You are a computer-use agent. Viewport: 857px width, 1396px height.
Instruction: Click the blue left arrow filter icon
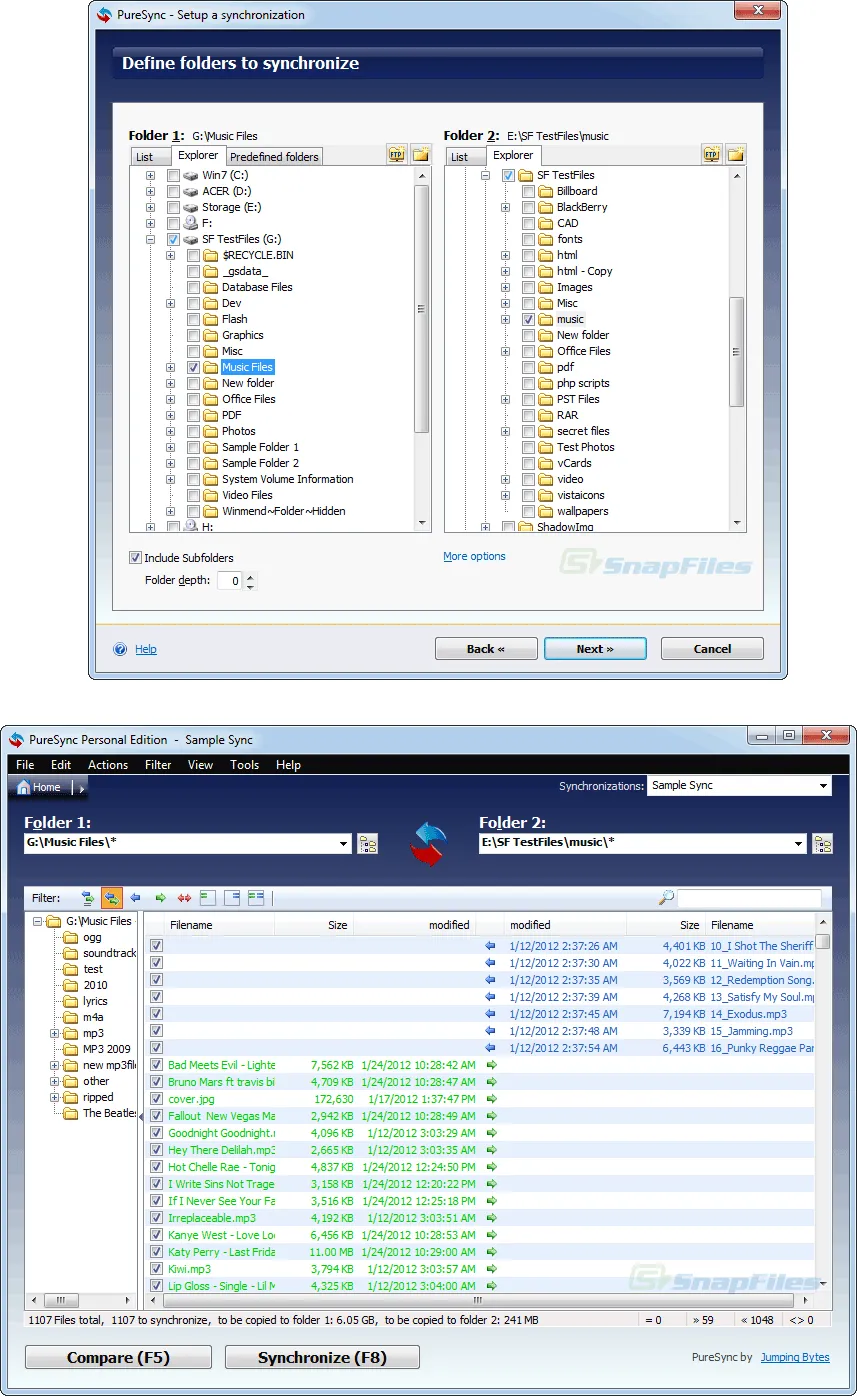[x=135, y=898]
